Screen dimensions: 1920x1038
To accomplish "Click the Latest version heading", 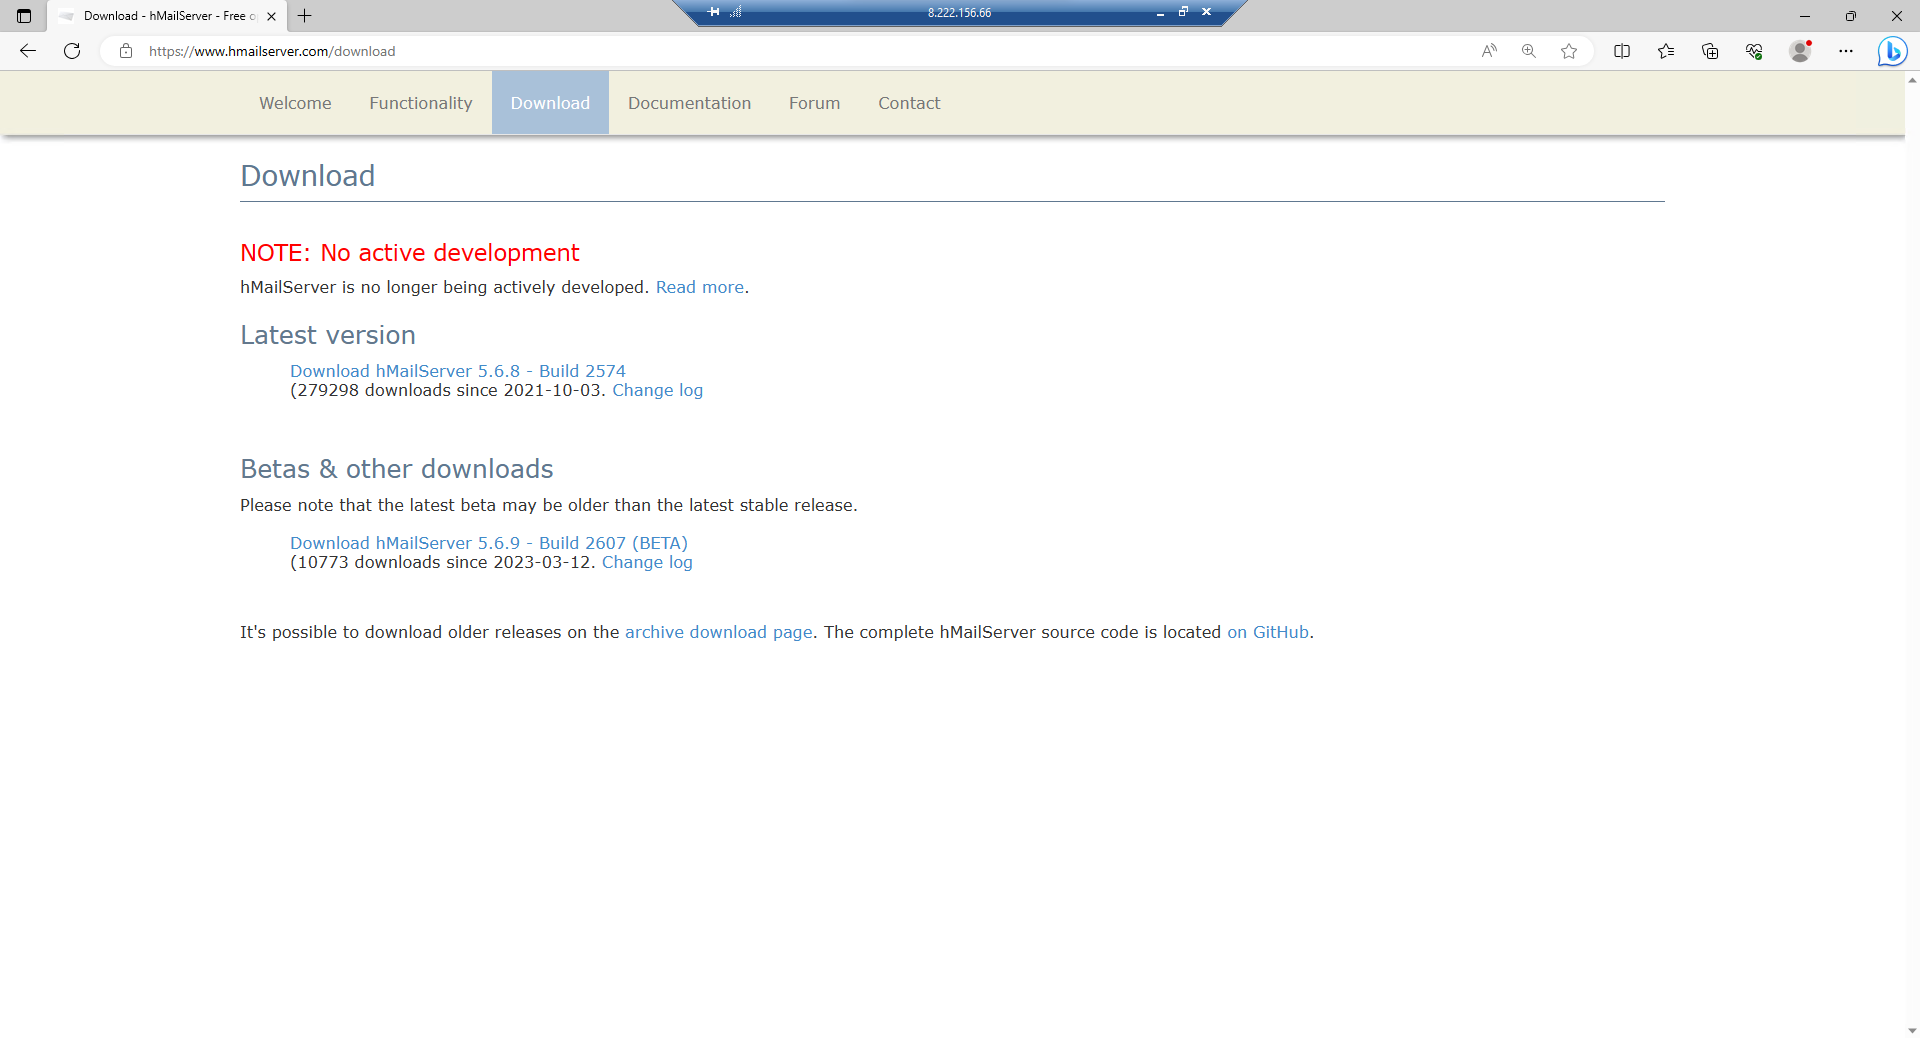I will [328, 335].
